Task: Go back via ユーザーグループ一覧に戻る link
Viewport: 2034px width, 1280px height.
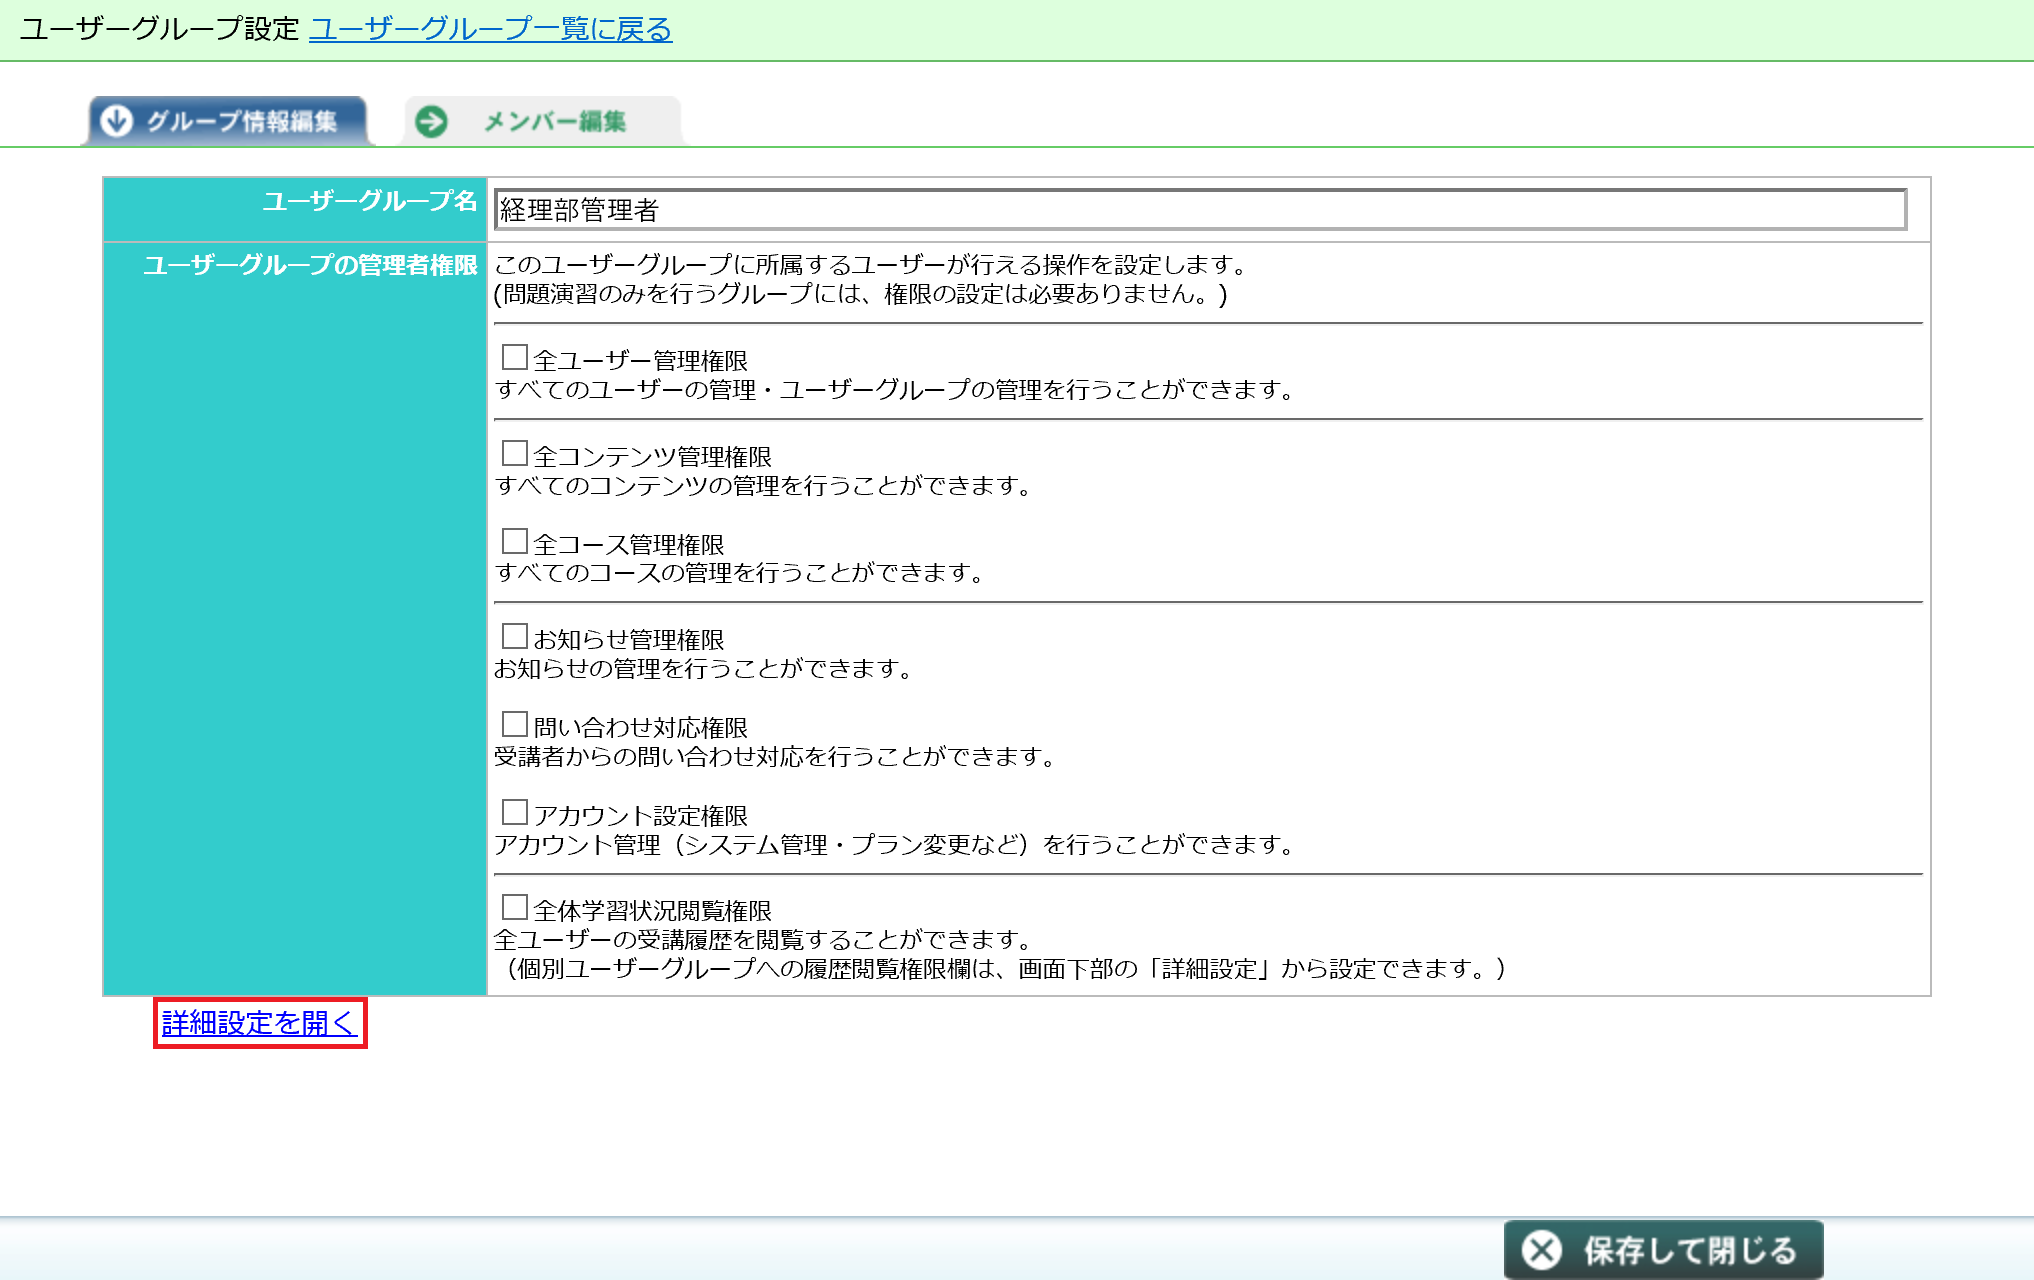Action: (490, 30)
